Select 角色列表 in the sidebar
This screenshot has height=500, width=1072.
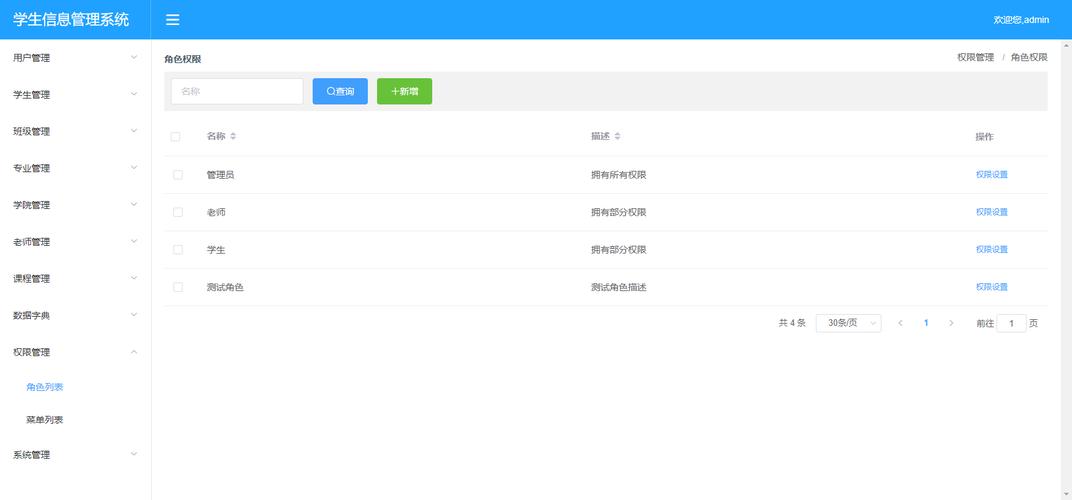pyautogui.click(x=45, y=387)
